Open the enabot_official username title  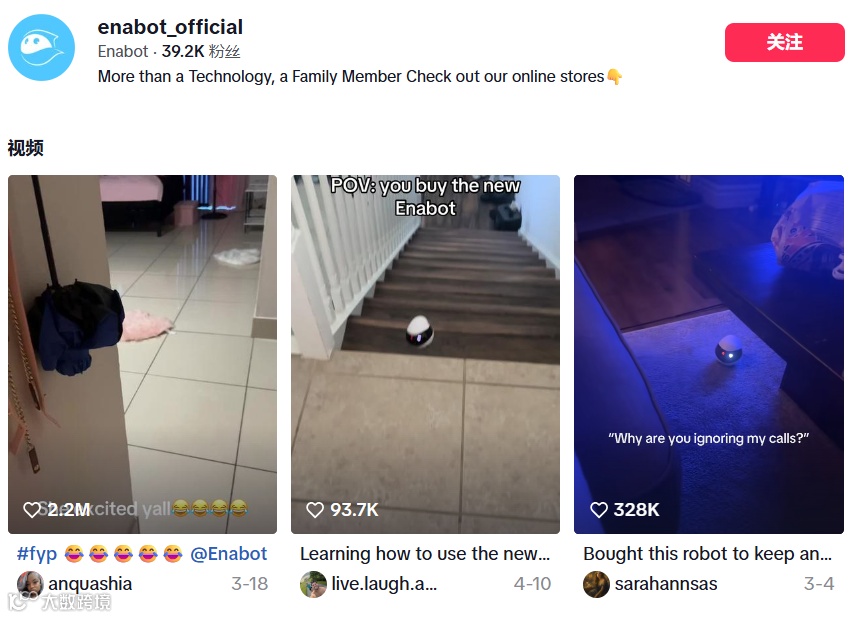[170, 27]
